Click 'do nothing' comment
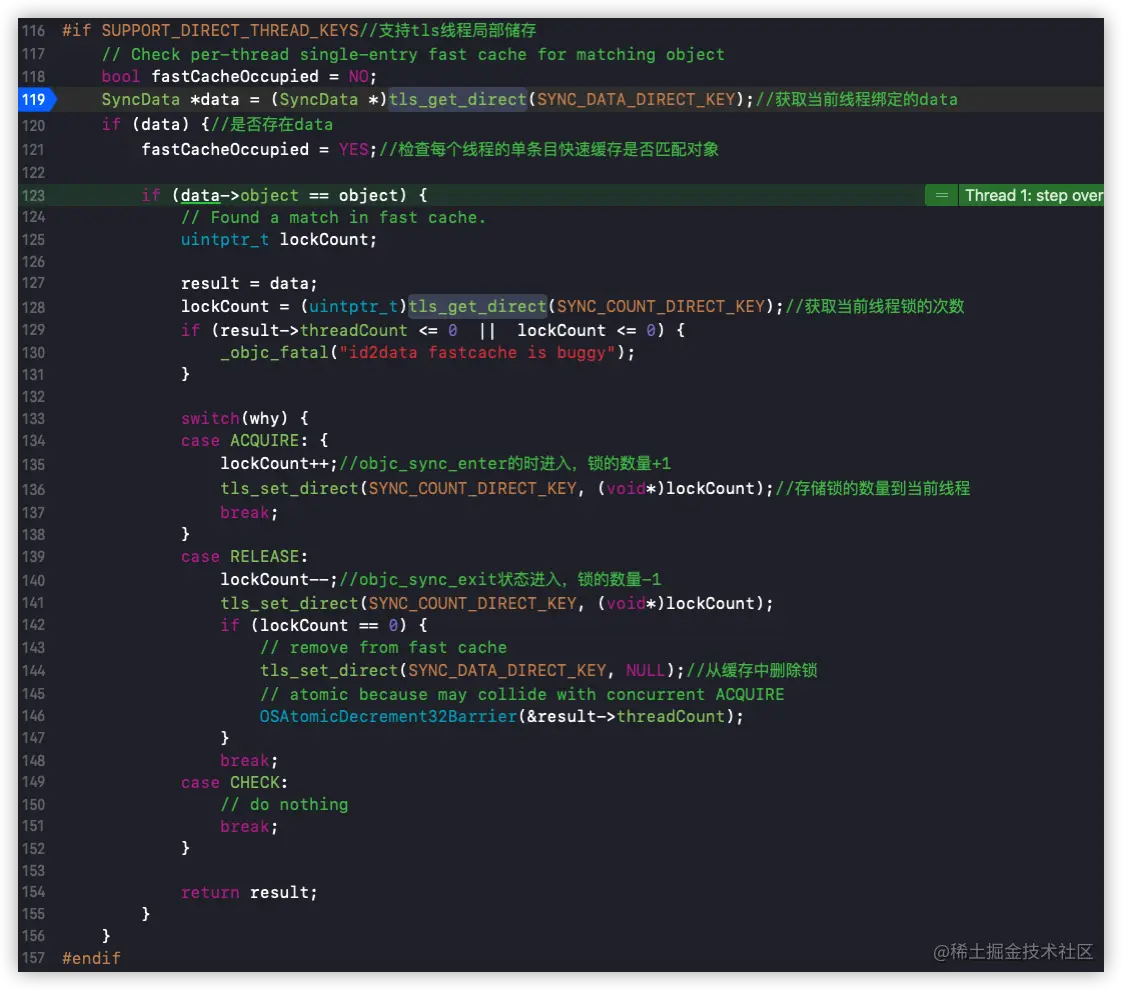The height and width of the screenshot is (990, 1122). tap(284, 805)
